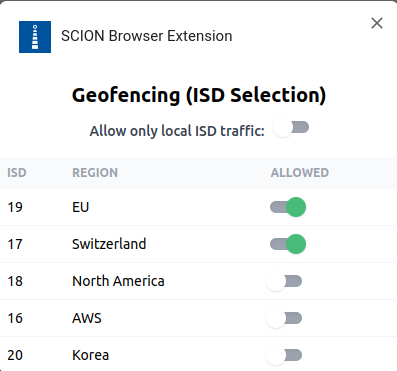This screenshot has width=397, height=371.
Task: Click the ALLOWED column header
Action: tap(300, 173)
